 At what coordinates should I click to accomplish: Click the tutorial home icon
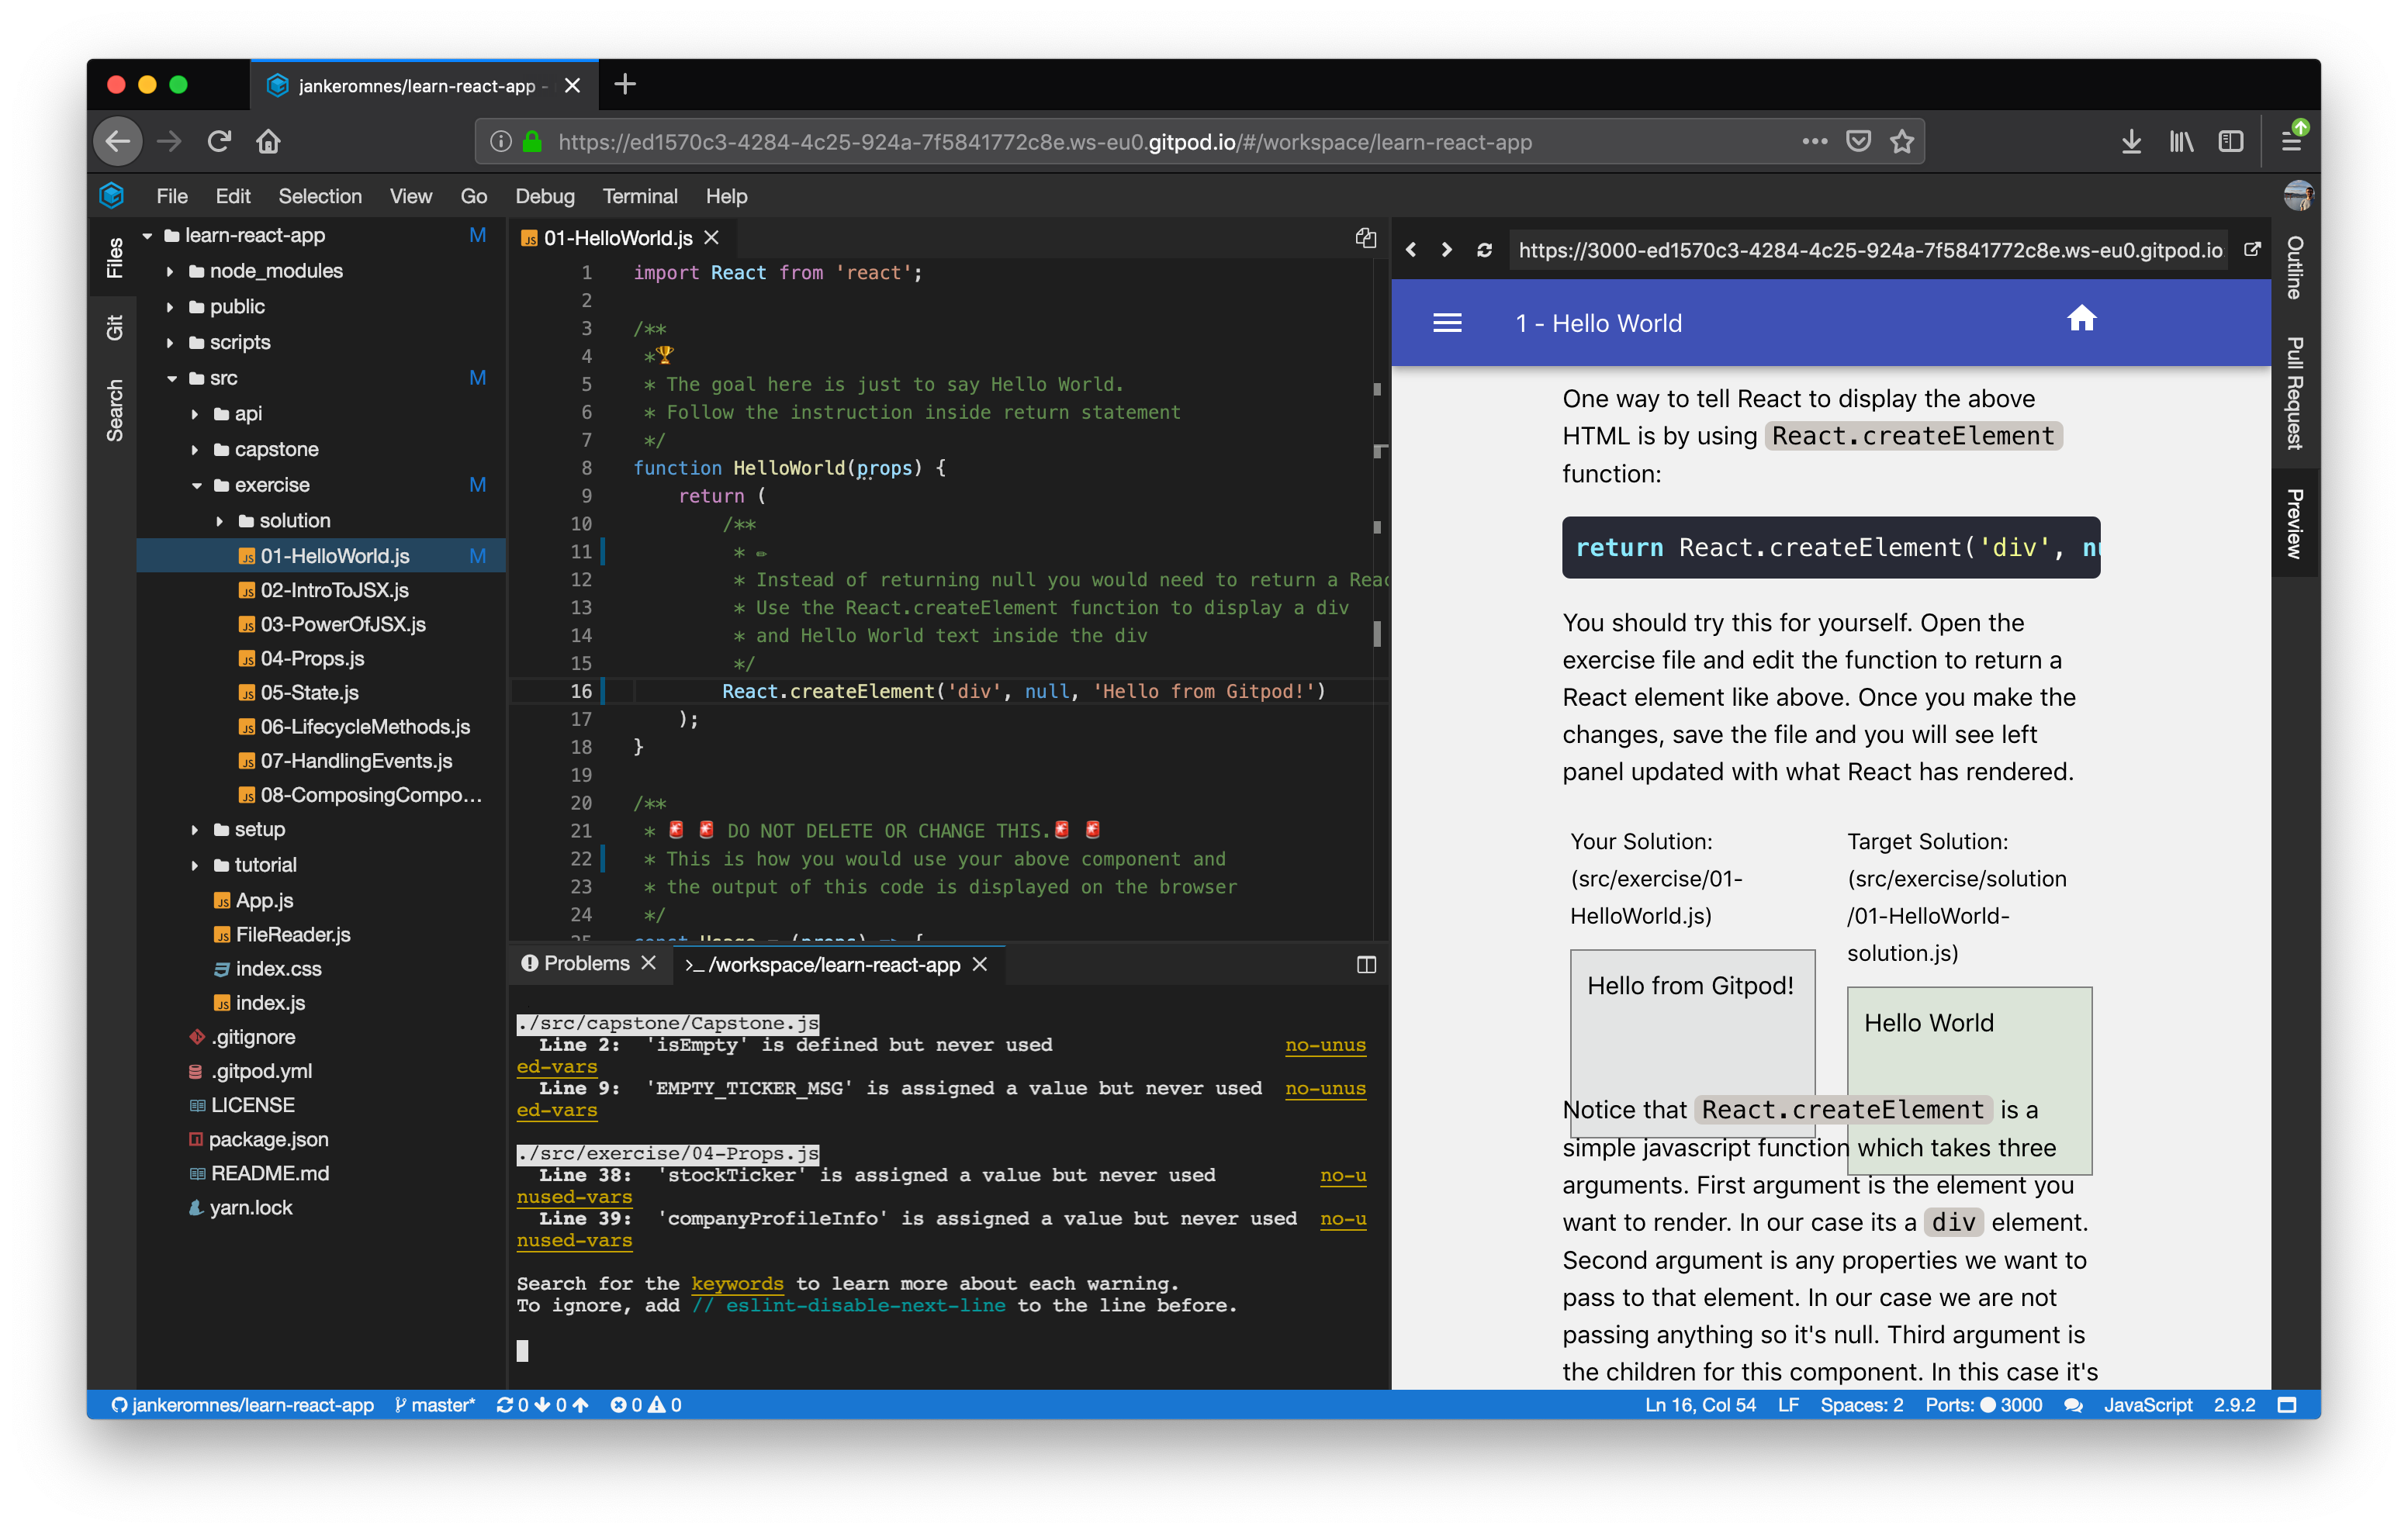[x=2081, y=319]
